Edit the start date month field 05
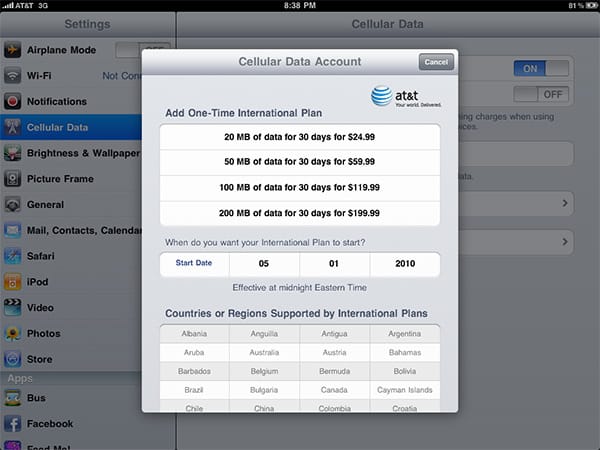 click(264, 264)
